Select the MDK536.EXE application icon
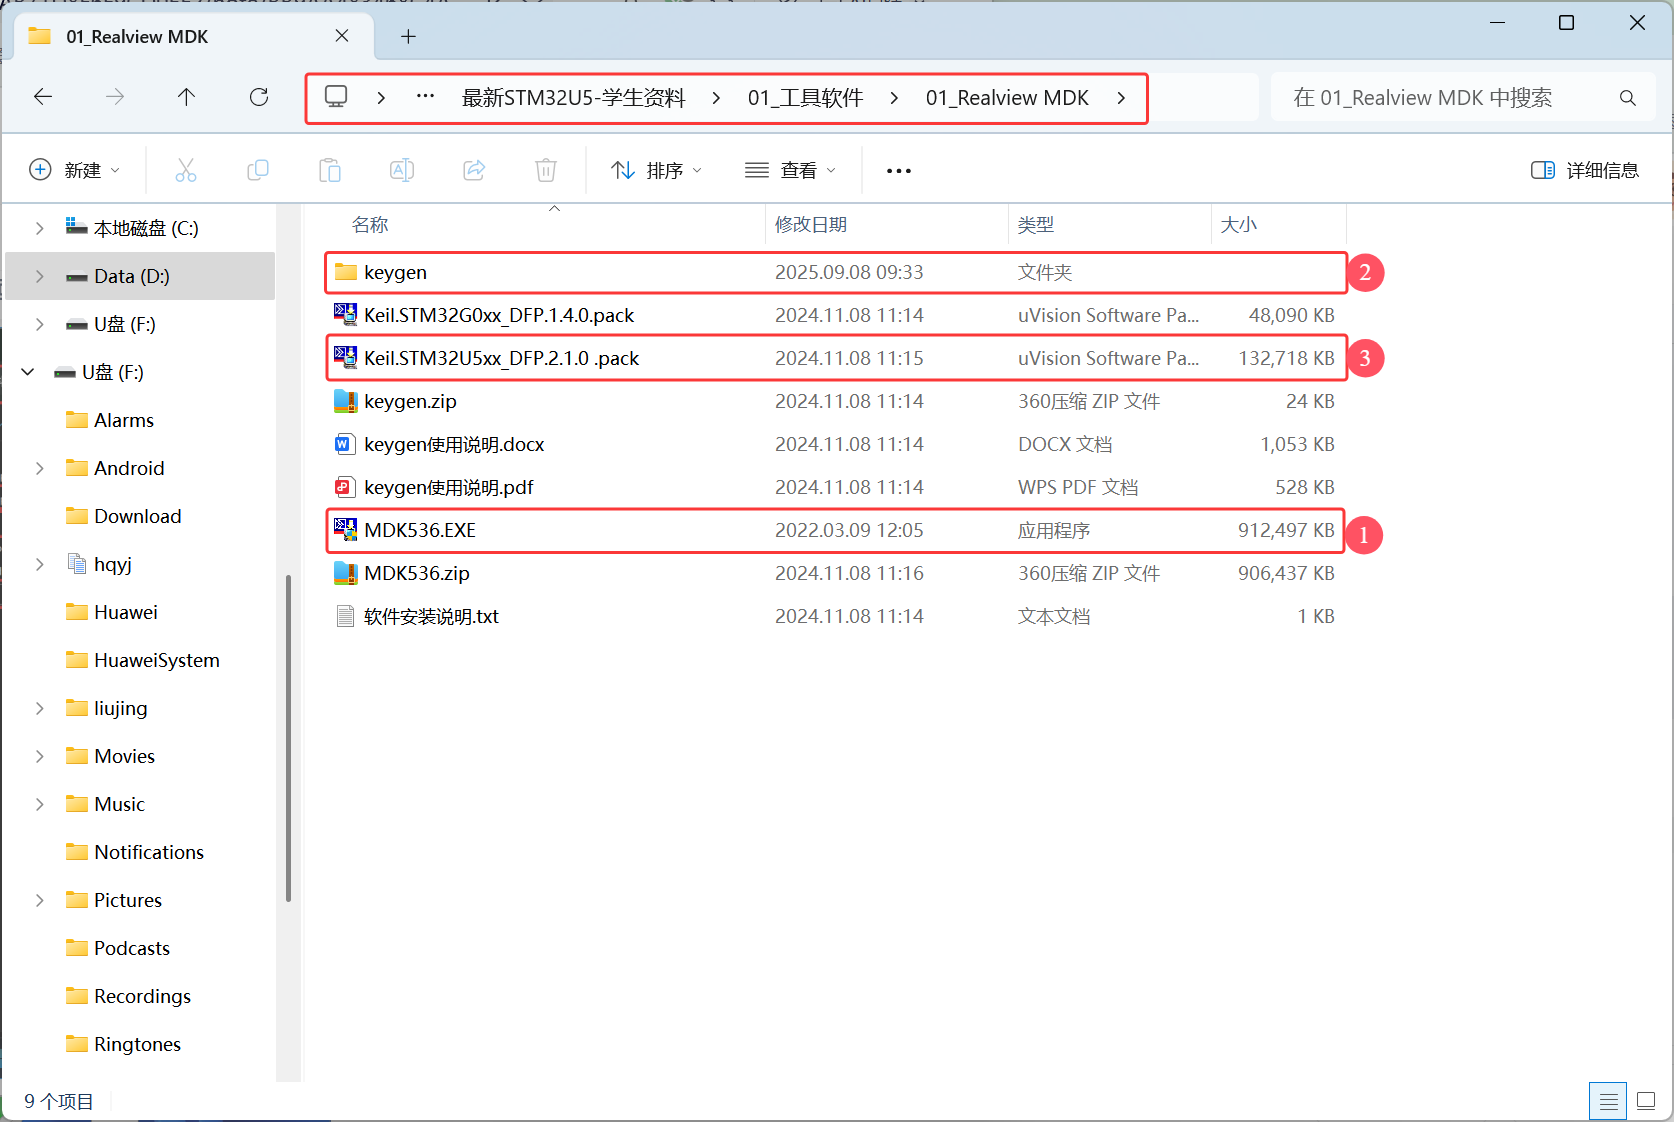This screenshot has height=1122, width=1674. point(345,530)
